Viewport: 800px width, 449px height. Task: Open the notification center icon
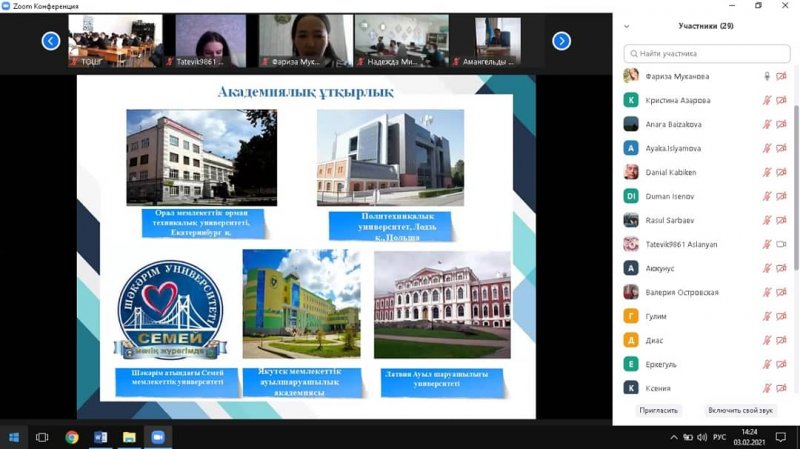[781, 437]
